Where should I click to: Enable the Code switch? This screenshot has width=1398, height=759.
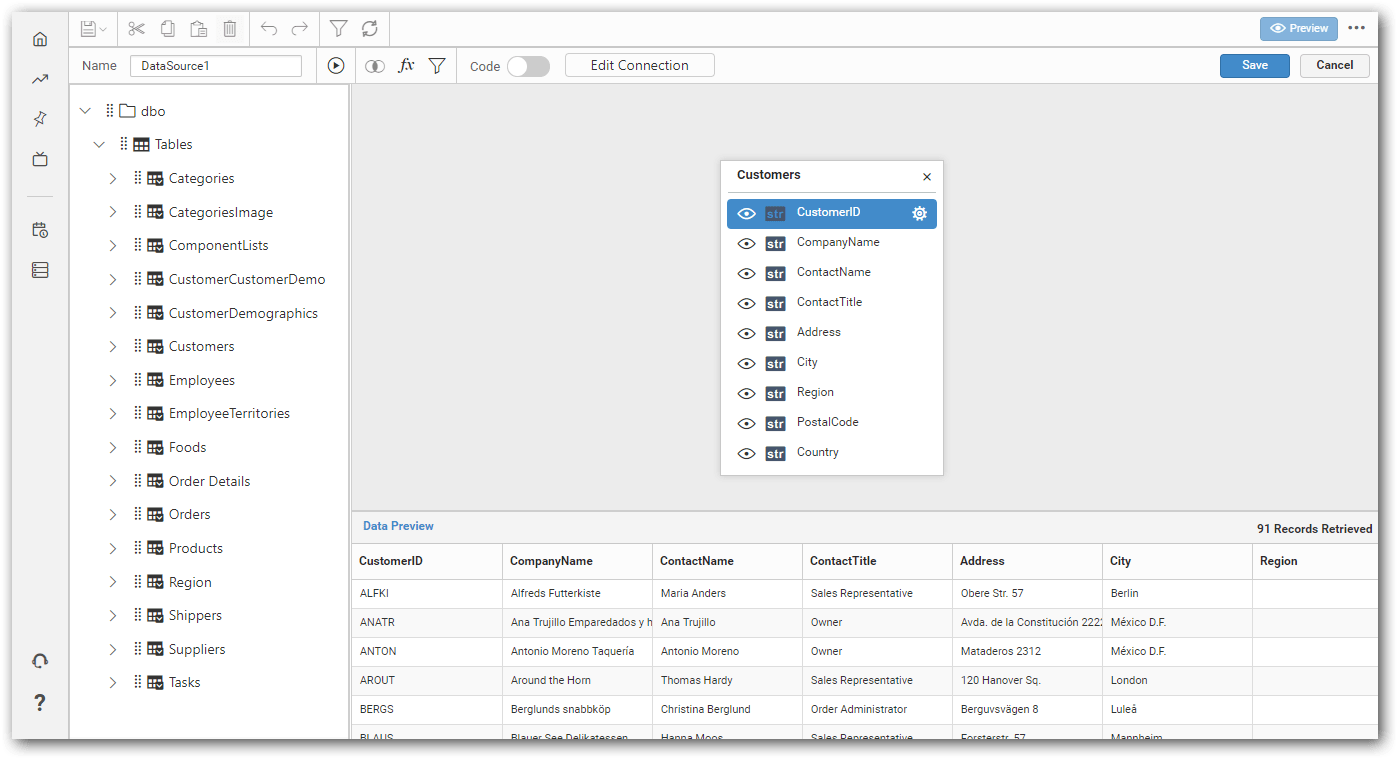click(528, 65)
